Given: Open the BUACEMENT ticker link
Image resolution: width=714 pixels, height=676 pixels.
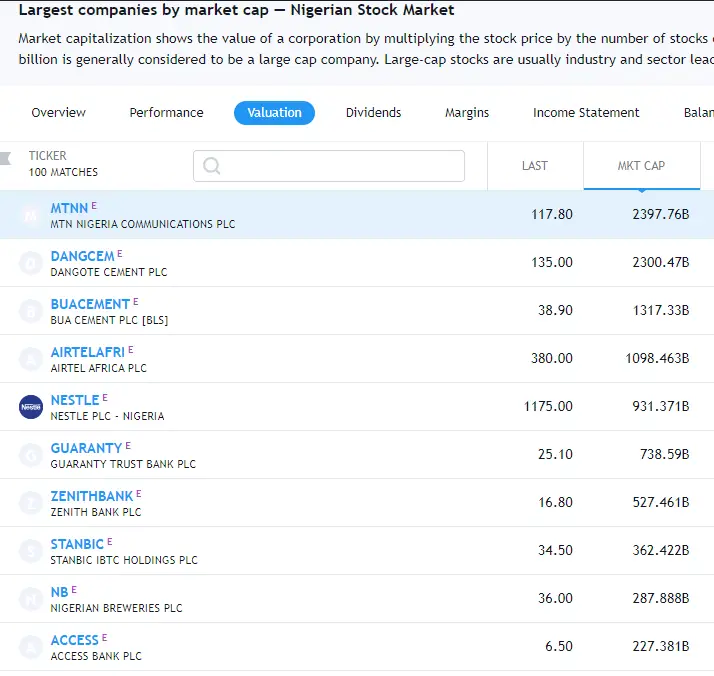Looking at the screenshot, I should [90, 304].
